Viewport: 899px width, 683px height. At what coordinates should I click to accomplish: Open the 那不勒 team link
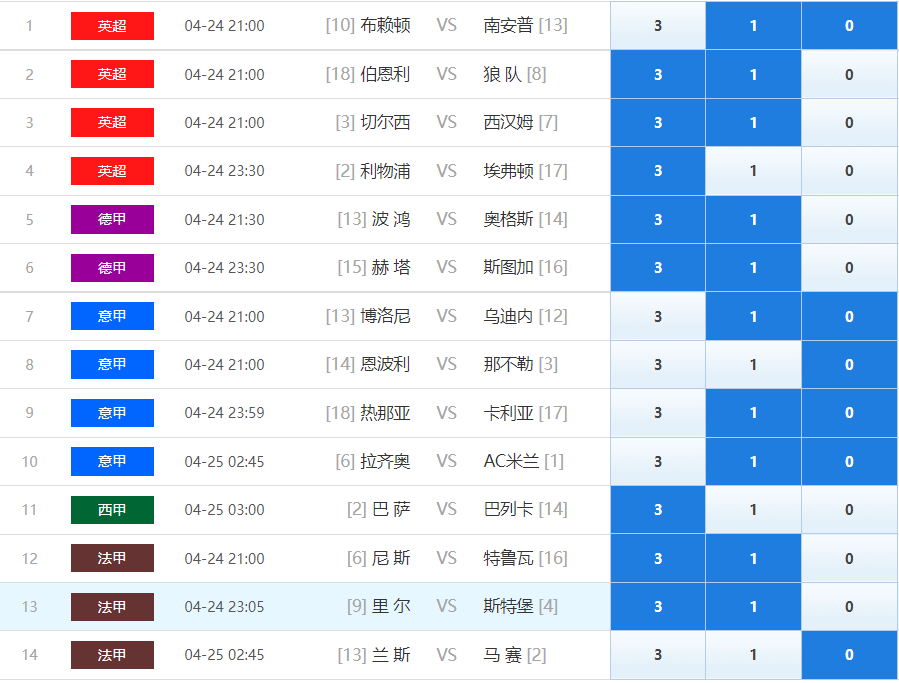tap(508, 364)
